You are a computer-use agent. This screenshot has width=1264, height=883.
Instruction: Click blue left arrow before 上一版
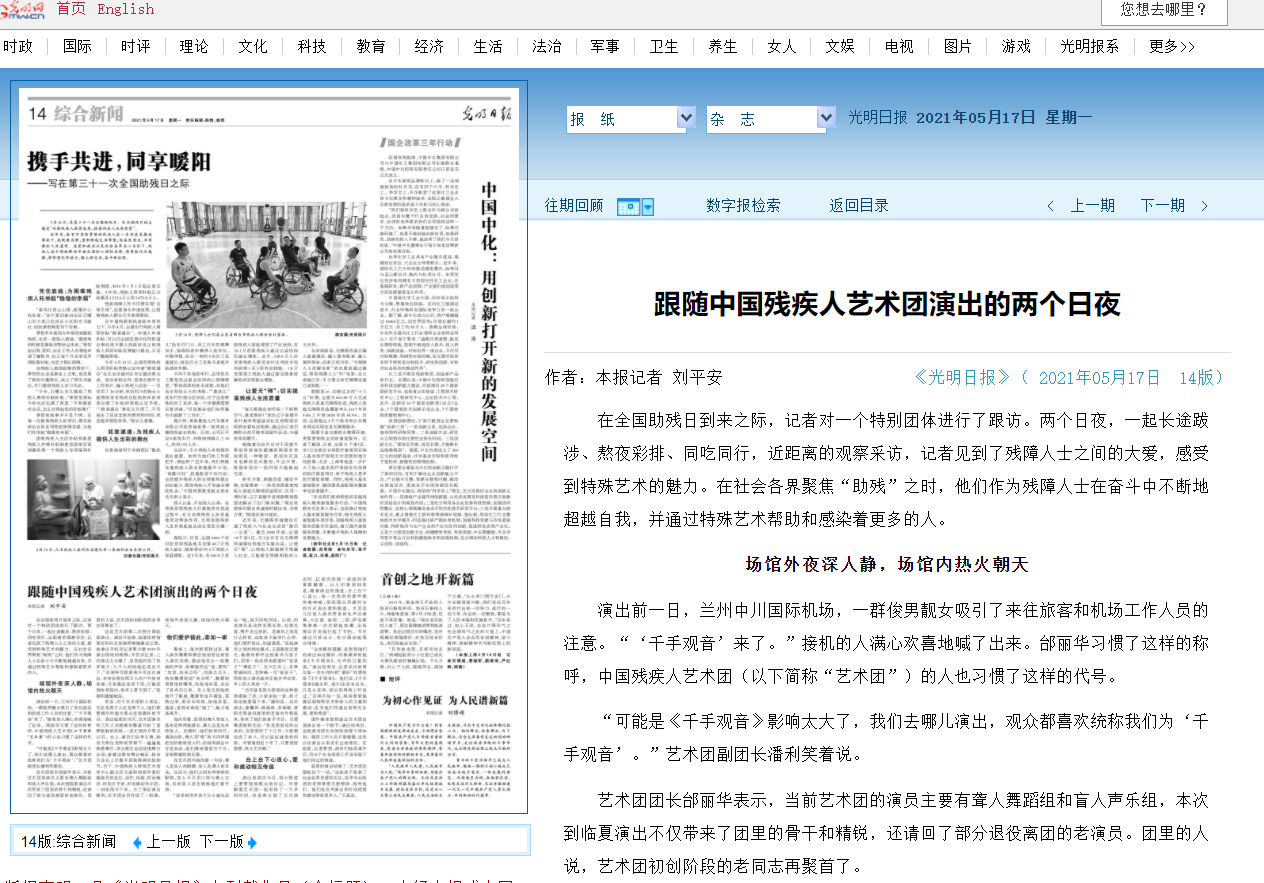(x=137, y=842)
